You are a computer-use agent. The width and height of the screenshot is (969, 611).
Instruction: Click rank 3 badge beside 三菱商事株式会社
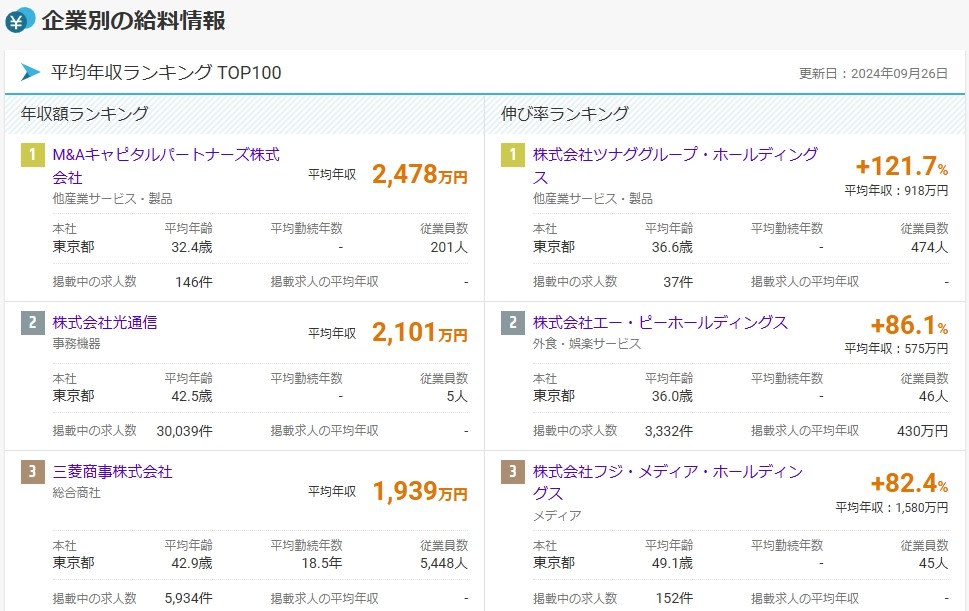(x=33, y=472)
